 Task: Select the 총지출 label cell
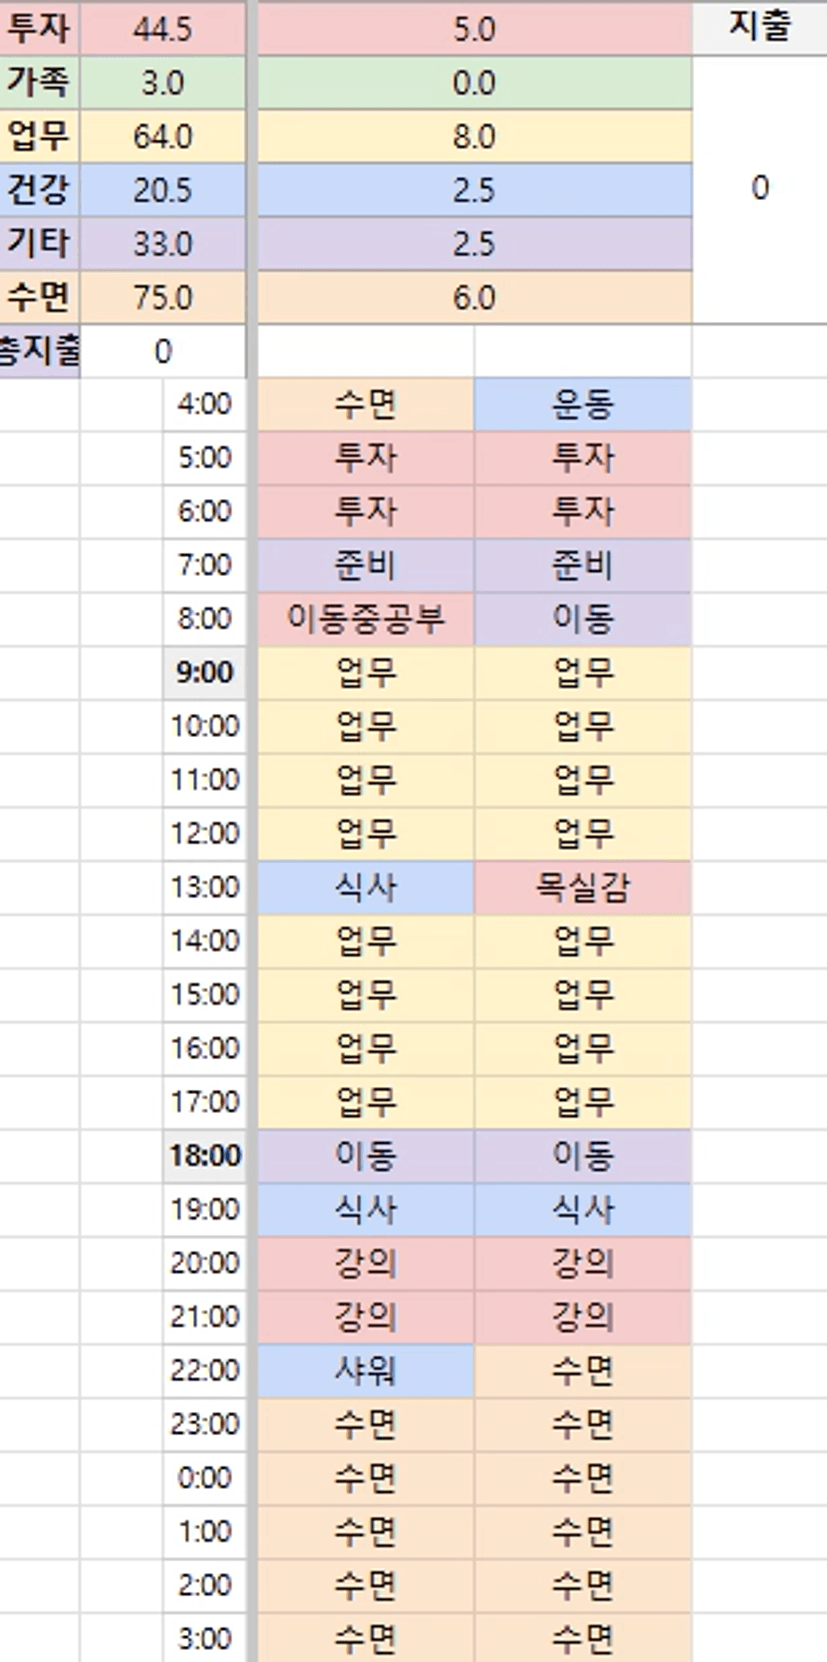click(39, 351)
